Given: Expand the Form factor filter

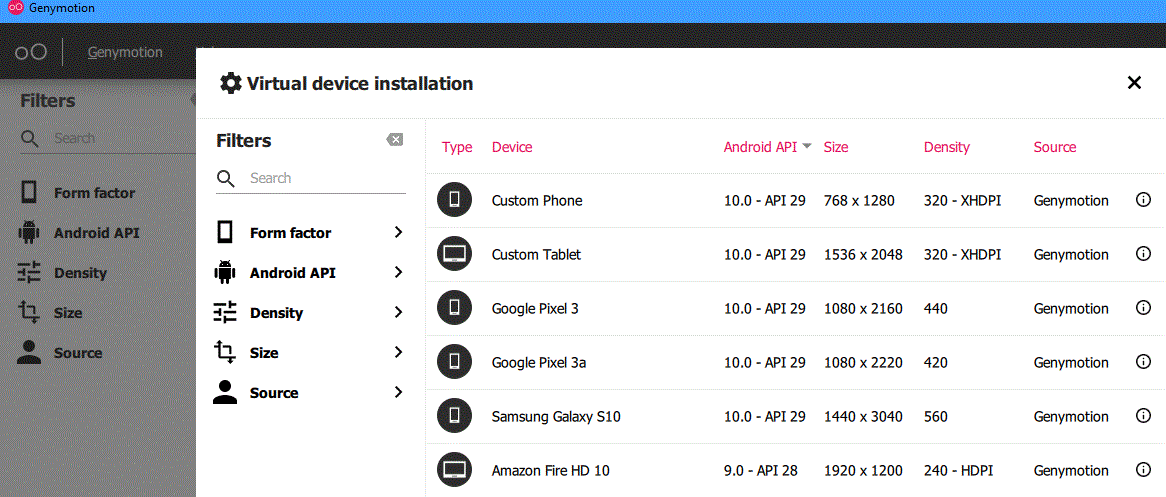Looking at the screenshot, I should click(309, 232).
